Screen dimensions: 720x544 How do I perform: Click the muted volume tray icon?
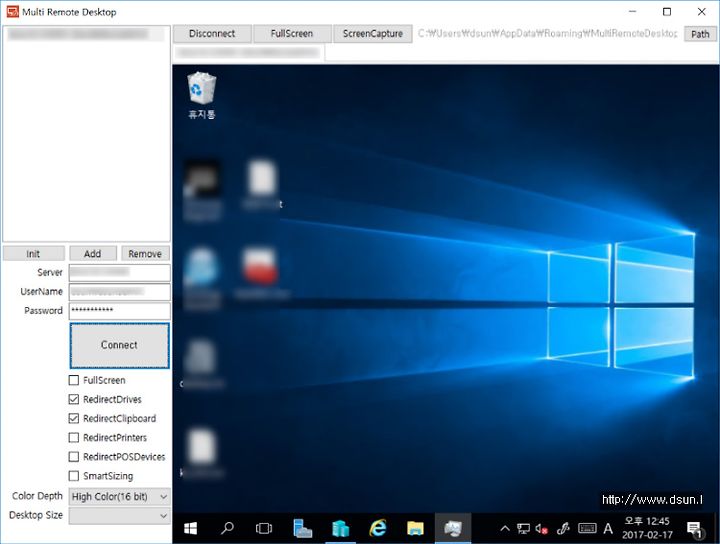pyautogui.click(x=541, y=529)
